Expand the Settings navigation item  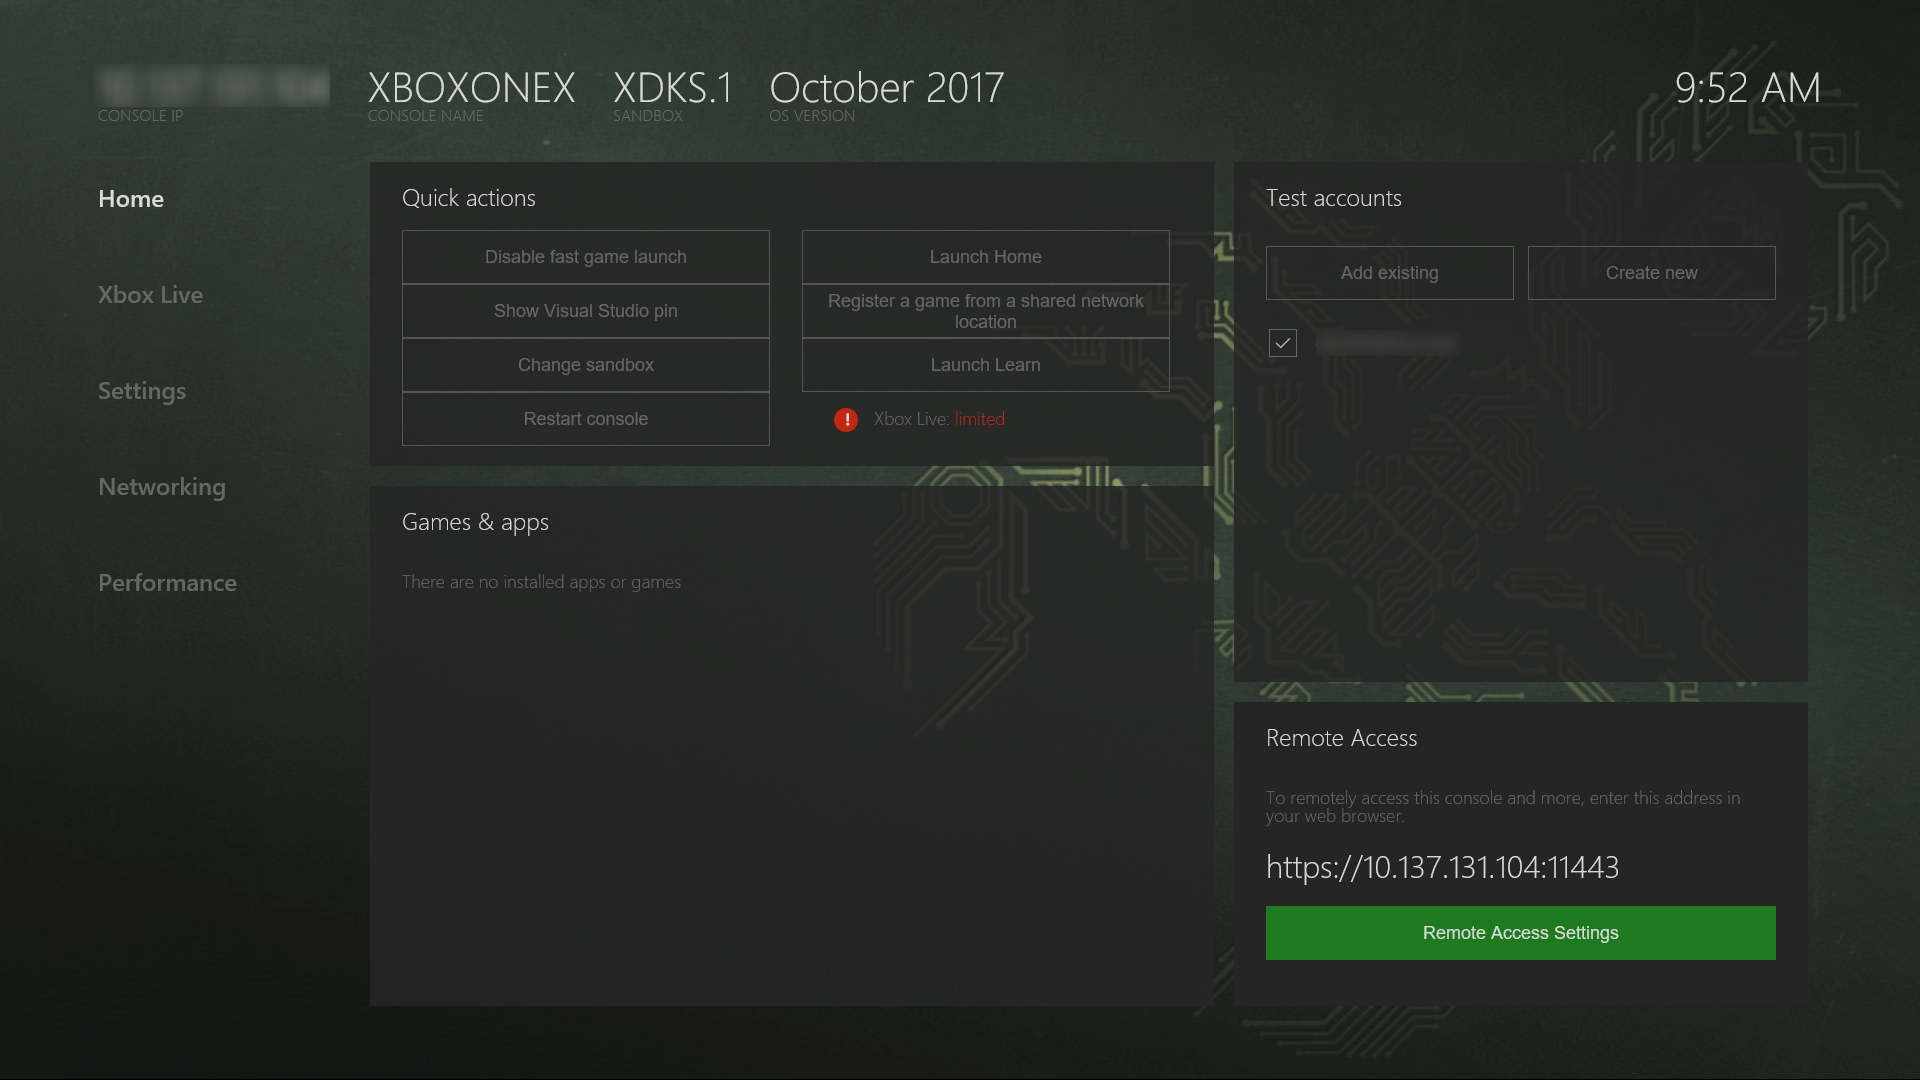[x=142, y=390]
